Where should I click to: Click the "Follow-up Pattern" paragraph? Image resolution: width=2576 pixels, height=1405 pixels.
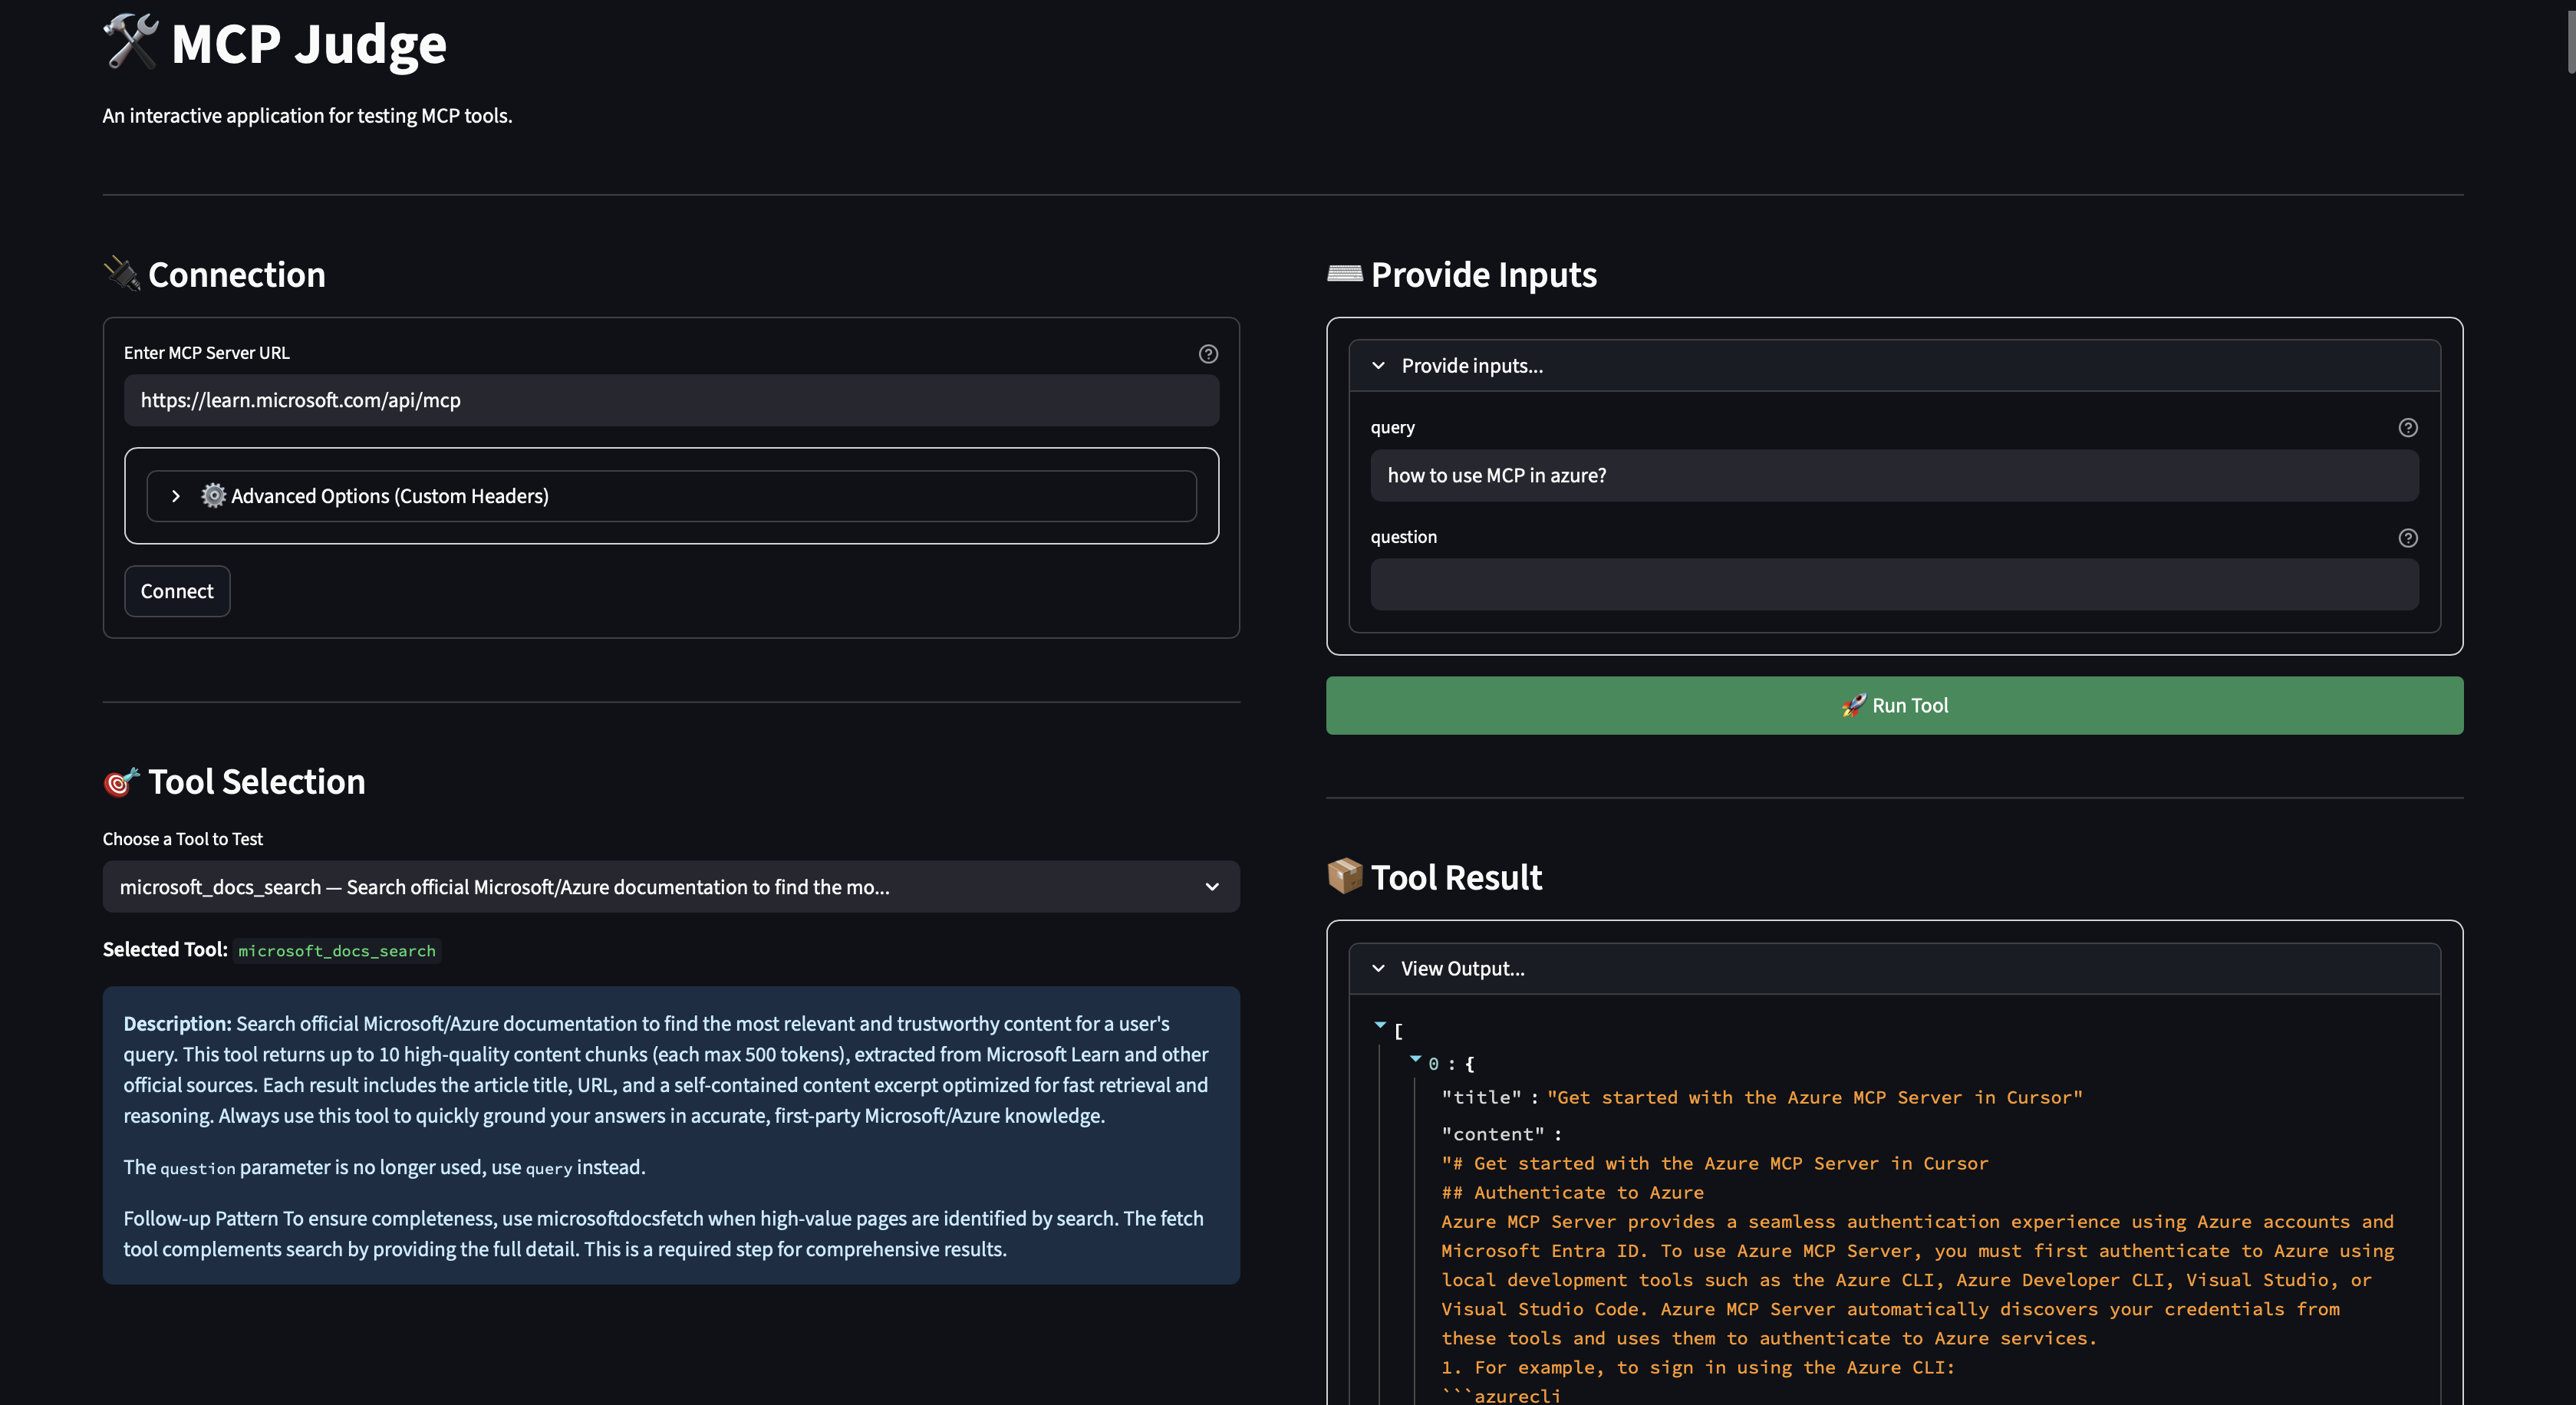click(x=664, y=1234)
